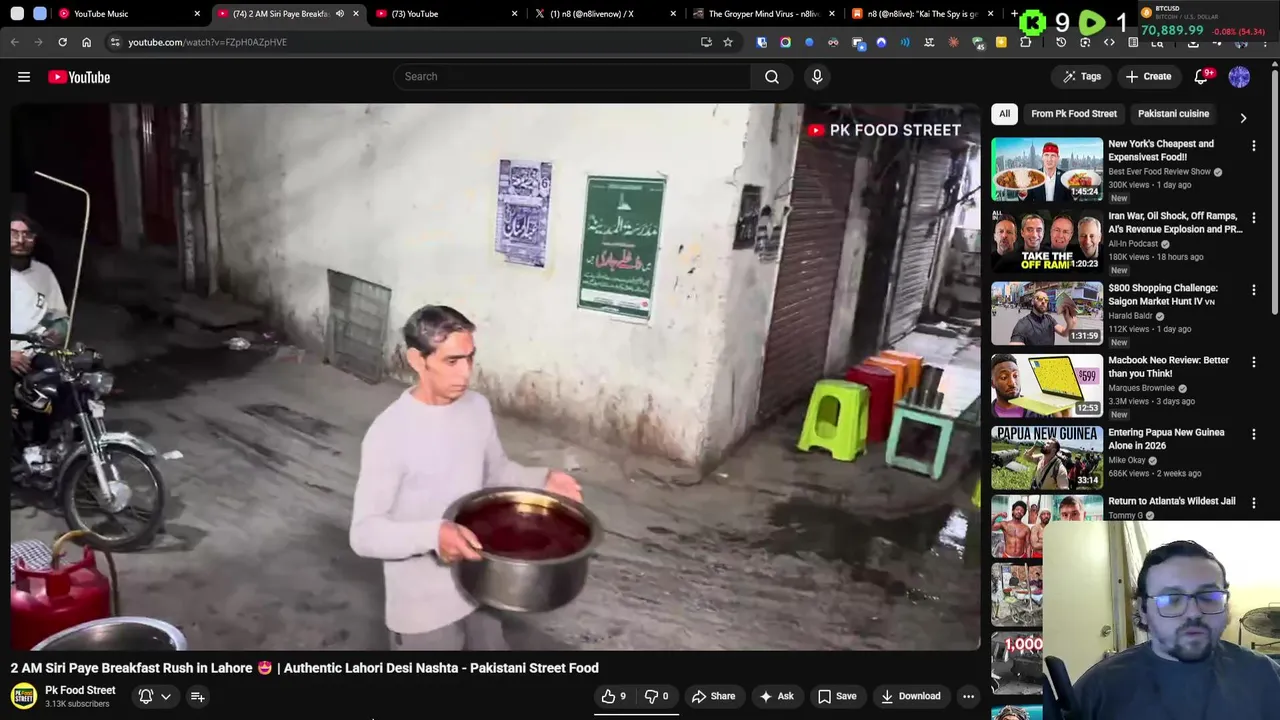1280x720 pixels.
Task: Go to the YouTube home logo
Action: [x=78, y=77]
